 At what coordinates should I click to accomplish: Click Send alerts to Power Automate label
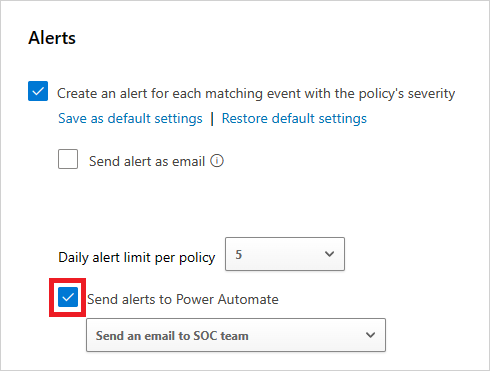pyautogui.click(x=183, y=299)
